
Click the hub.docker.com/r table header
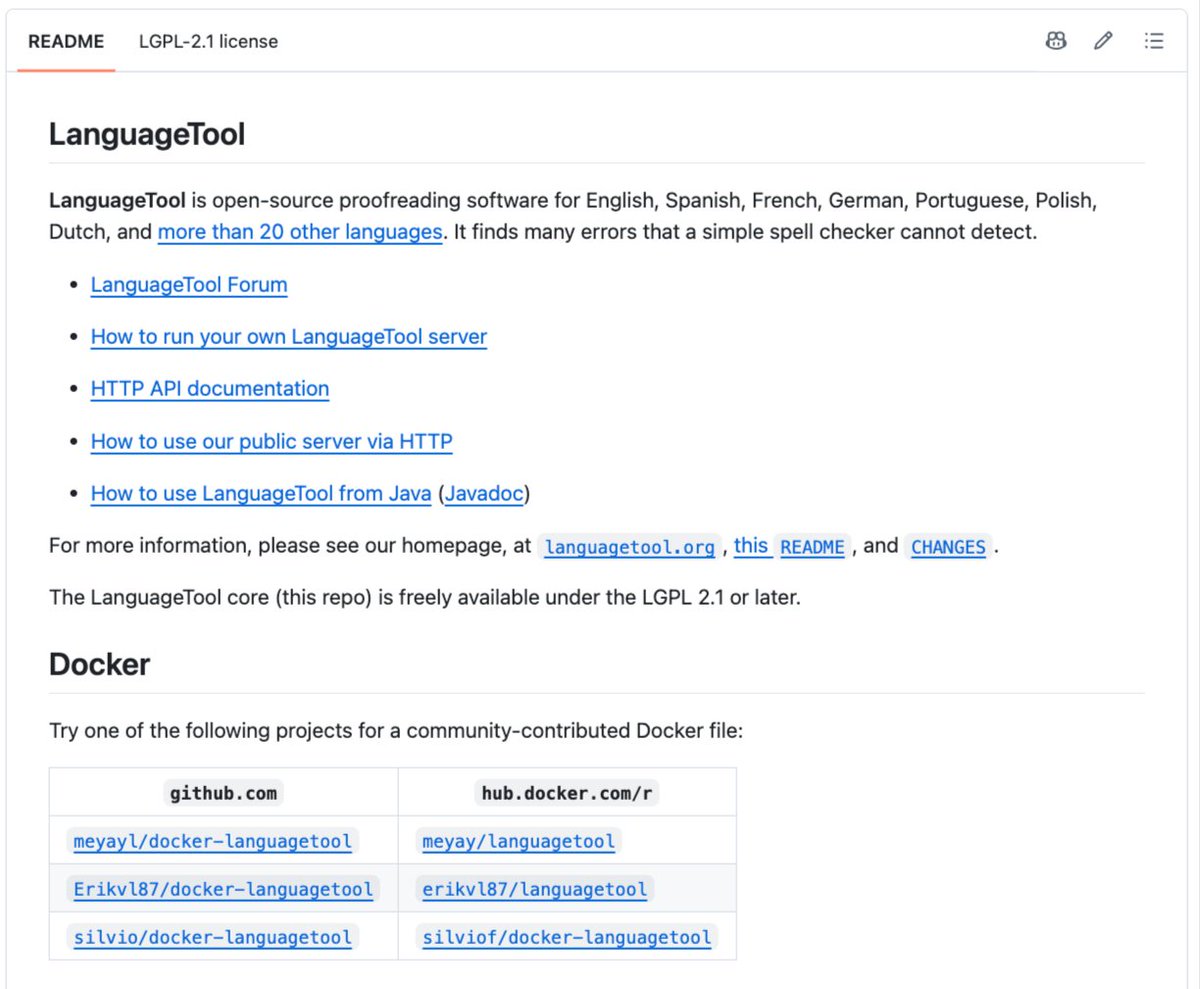567,793
